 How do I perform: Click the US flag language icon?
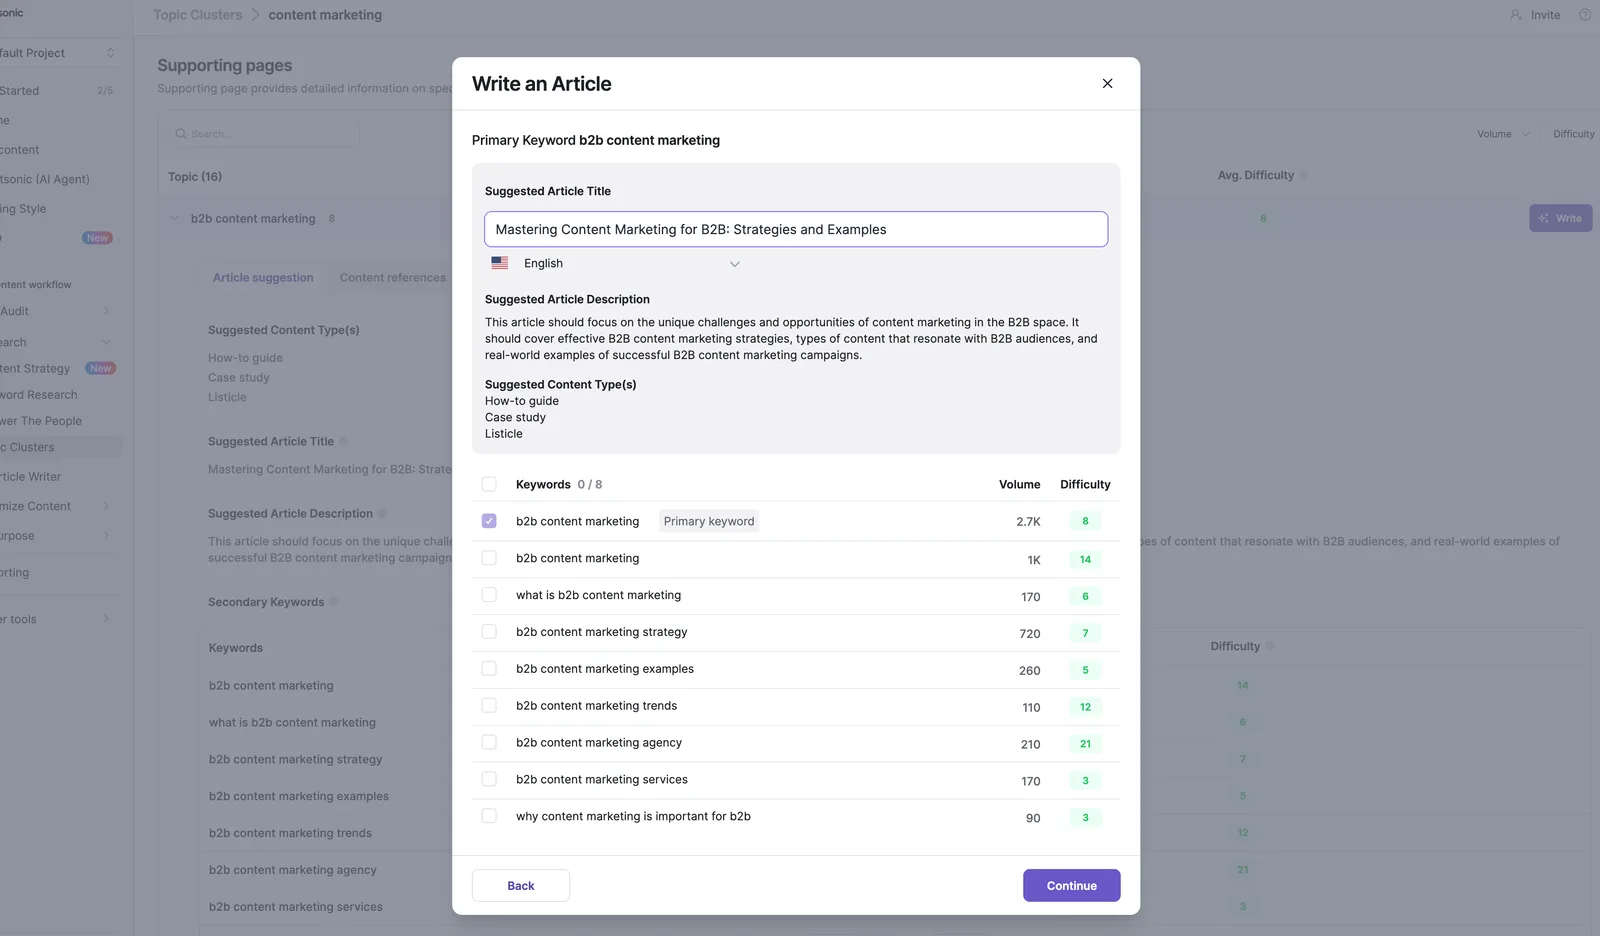pos(500,263)
